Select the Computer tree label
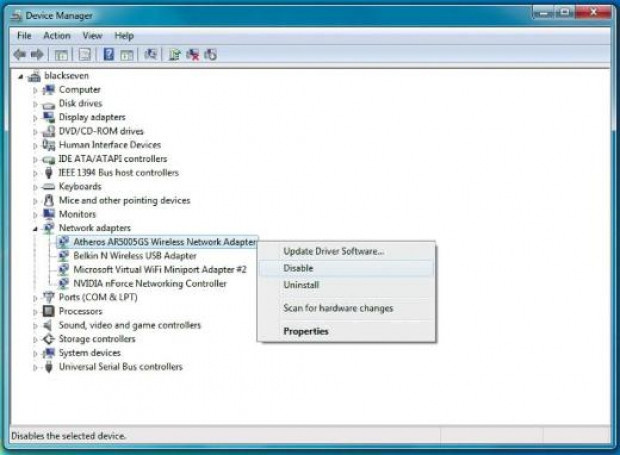The height and width of the screenshot is (455, 620). pyautogui.click(x=79, y=90)
